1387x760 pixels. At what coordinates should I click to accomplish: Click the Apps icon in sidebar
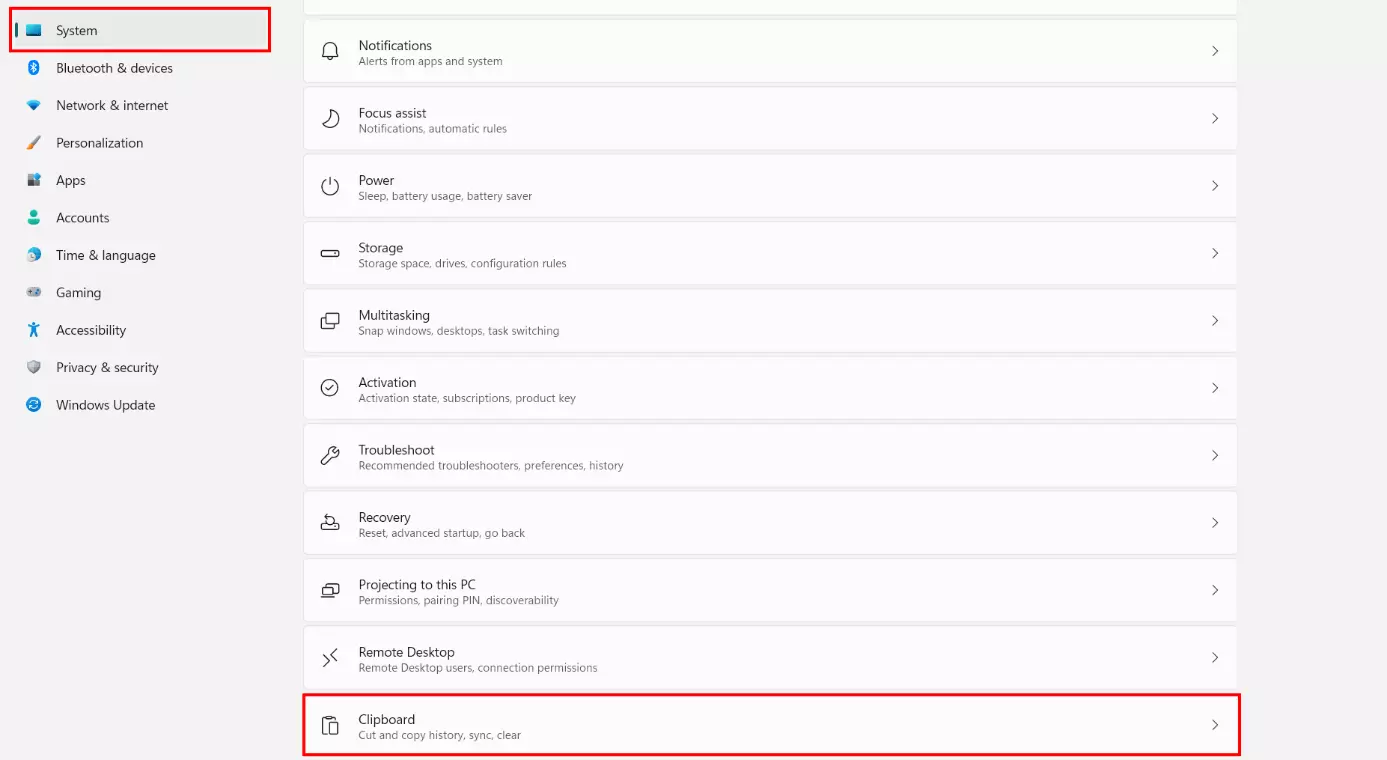pyautogui.click(x=34, y=180)
